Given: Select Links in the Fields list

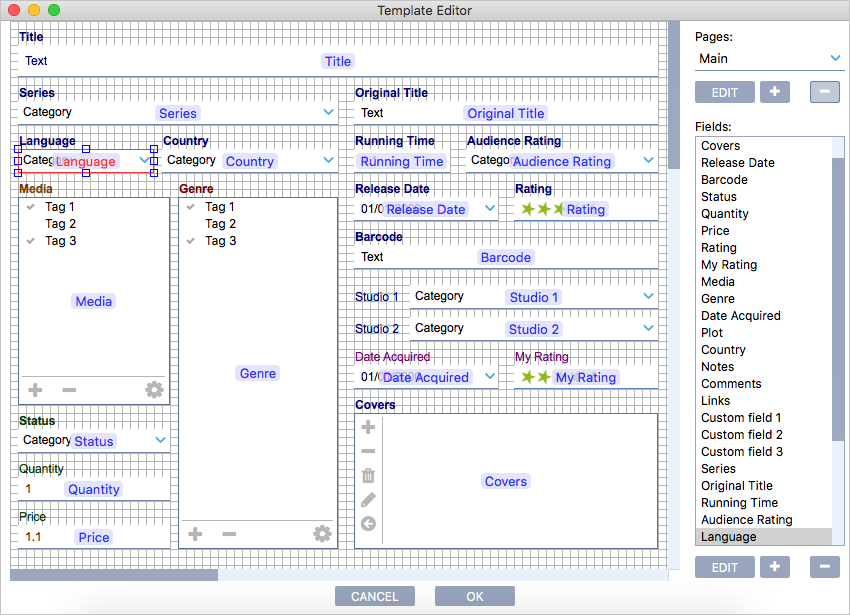Looking at the screenshot, I should (764, 400).
